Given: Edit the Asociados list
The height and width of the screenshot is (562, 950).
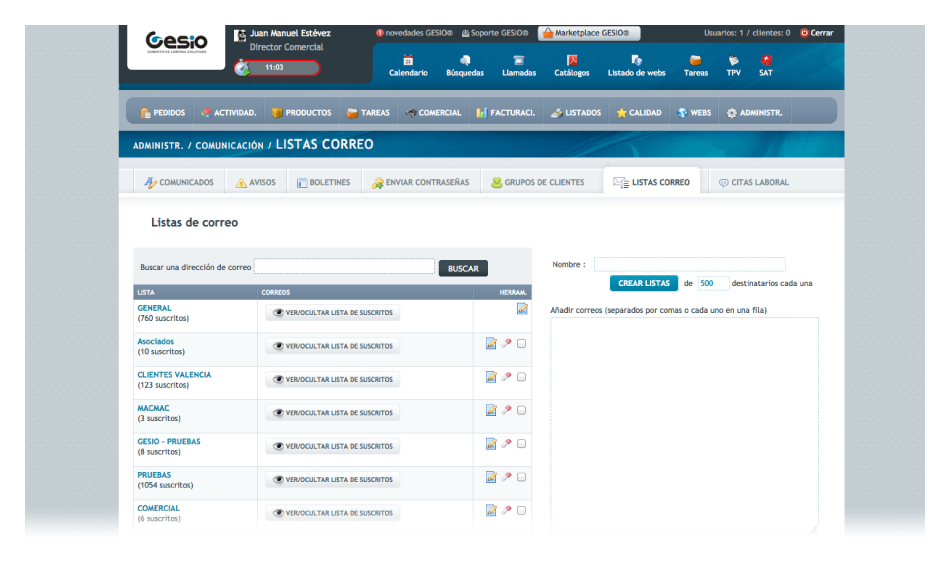Looking at the screenshot, I should 491,343.
